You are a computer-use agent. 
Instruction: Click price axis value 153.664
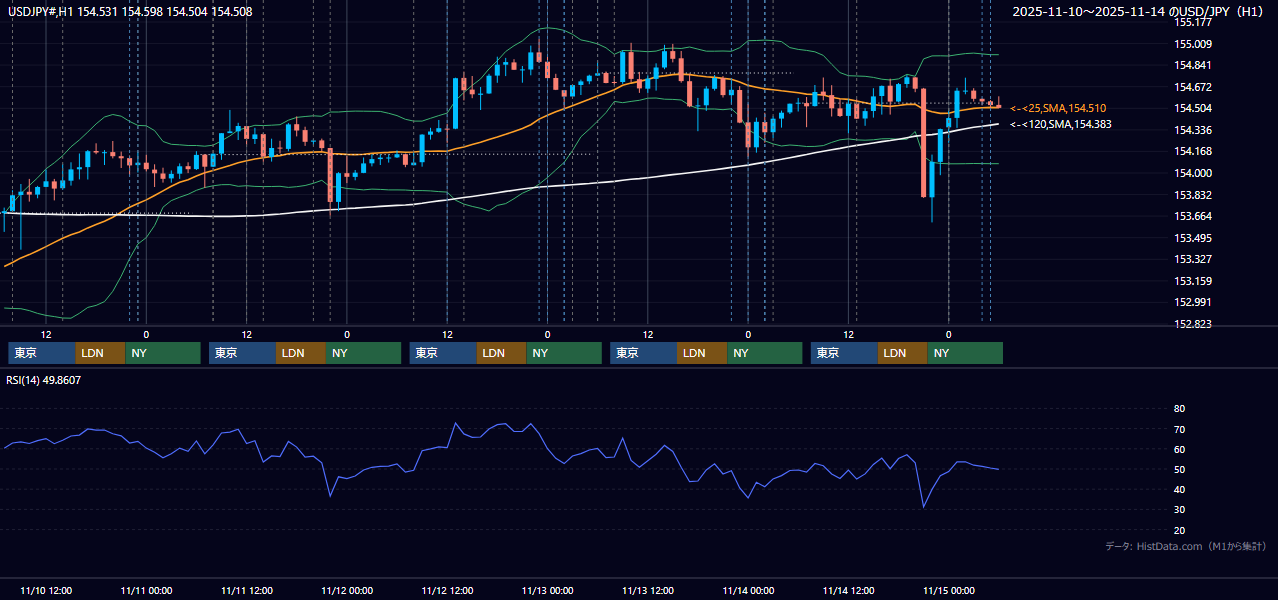1192,216
